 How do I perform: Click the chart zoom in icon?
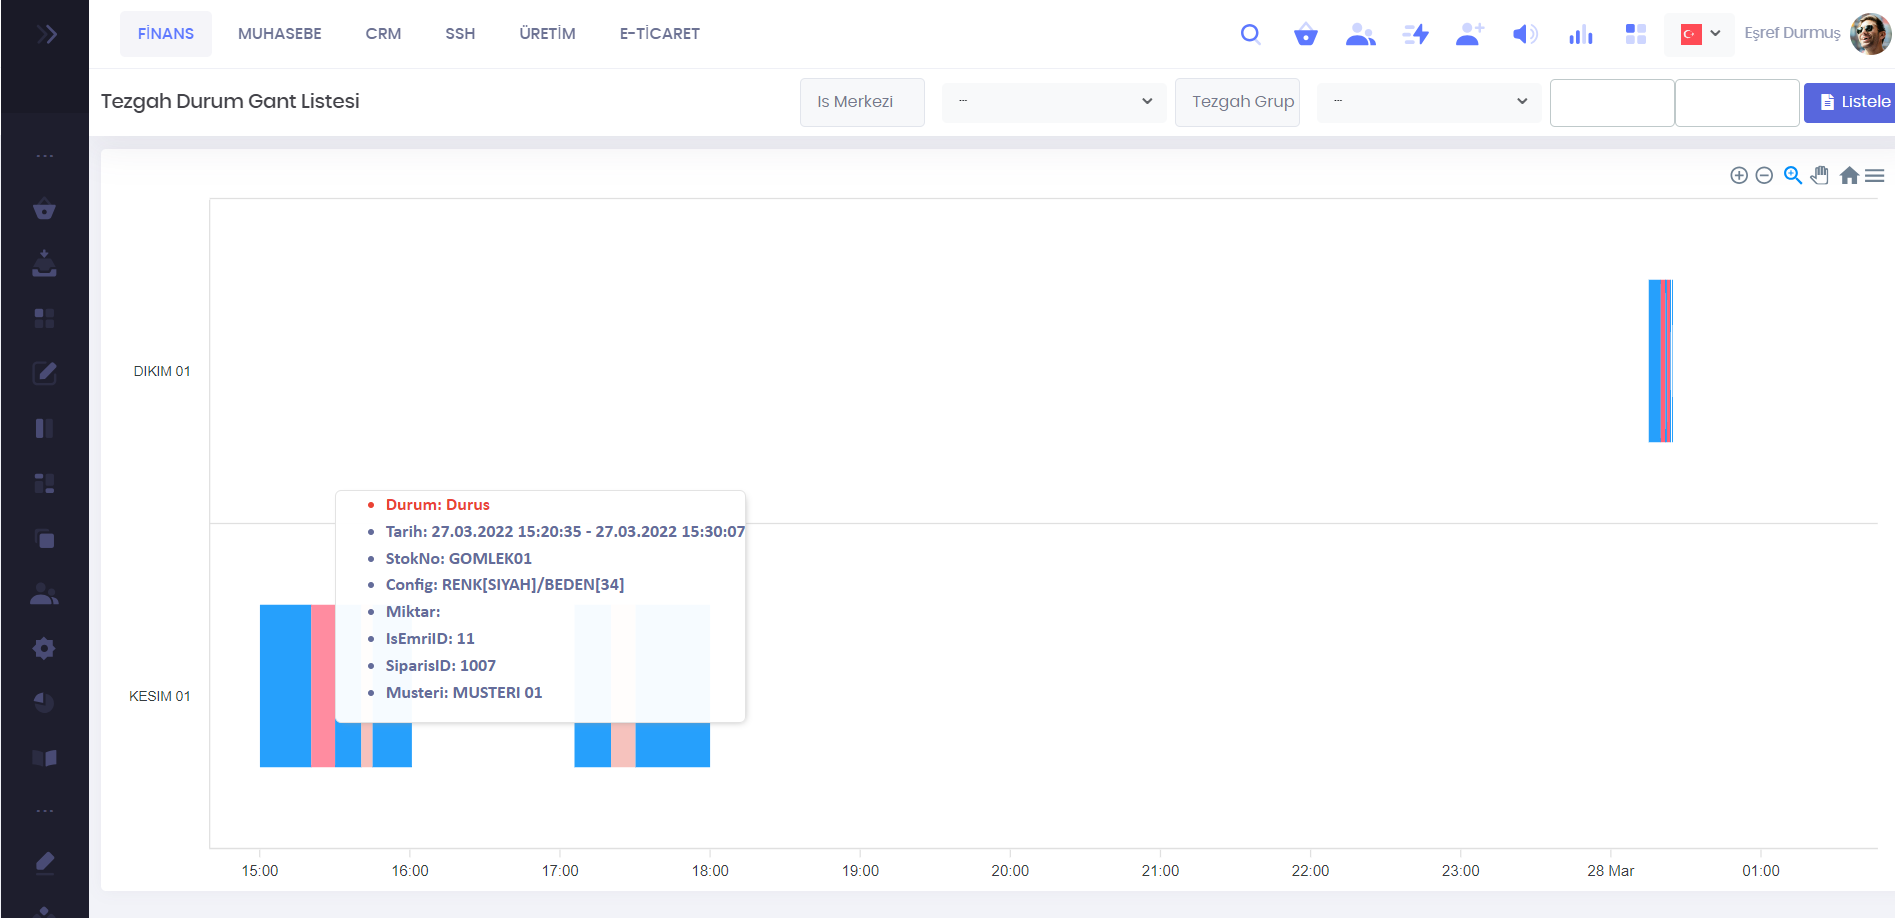point(1739,176)
